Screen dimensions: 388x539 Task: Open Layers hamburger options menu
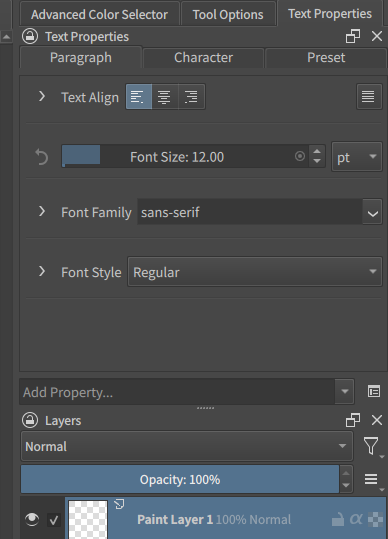click(x=371, y=479)
